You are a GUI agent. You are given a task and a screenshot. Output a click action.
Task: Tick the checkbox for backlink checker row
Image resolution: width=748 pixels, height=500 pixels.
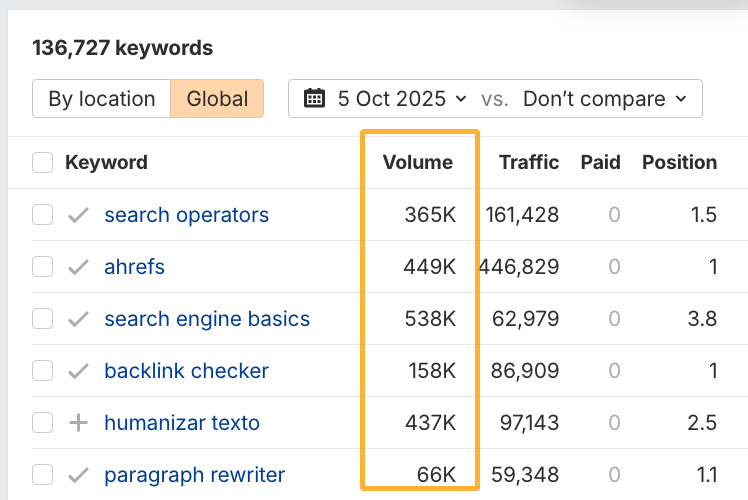coord(42,371)
